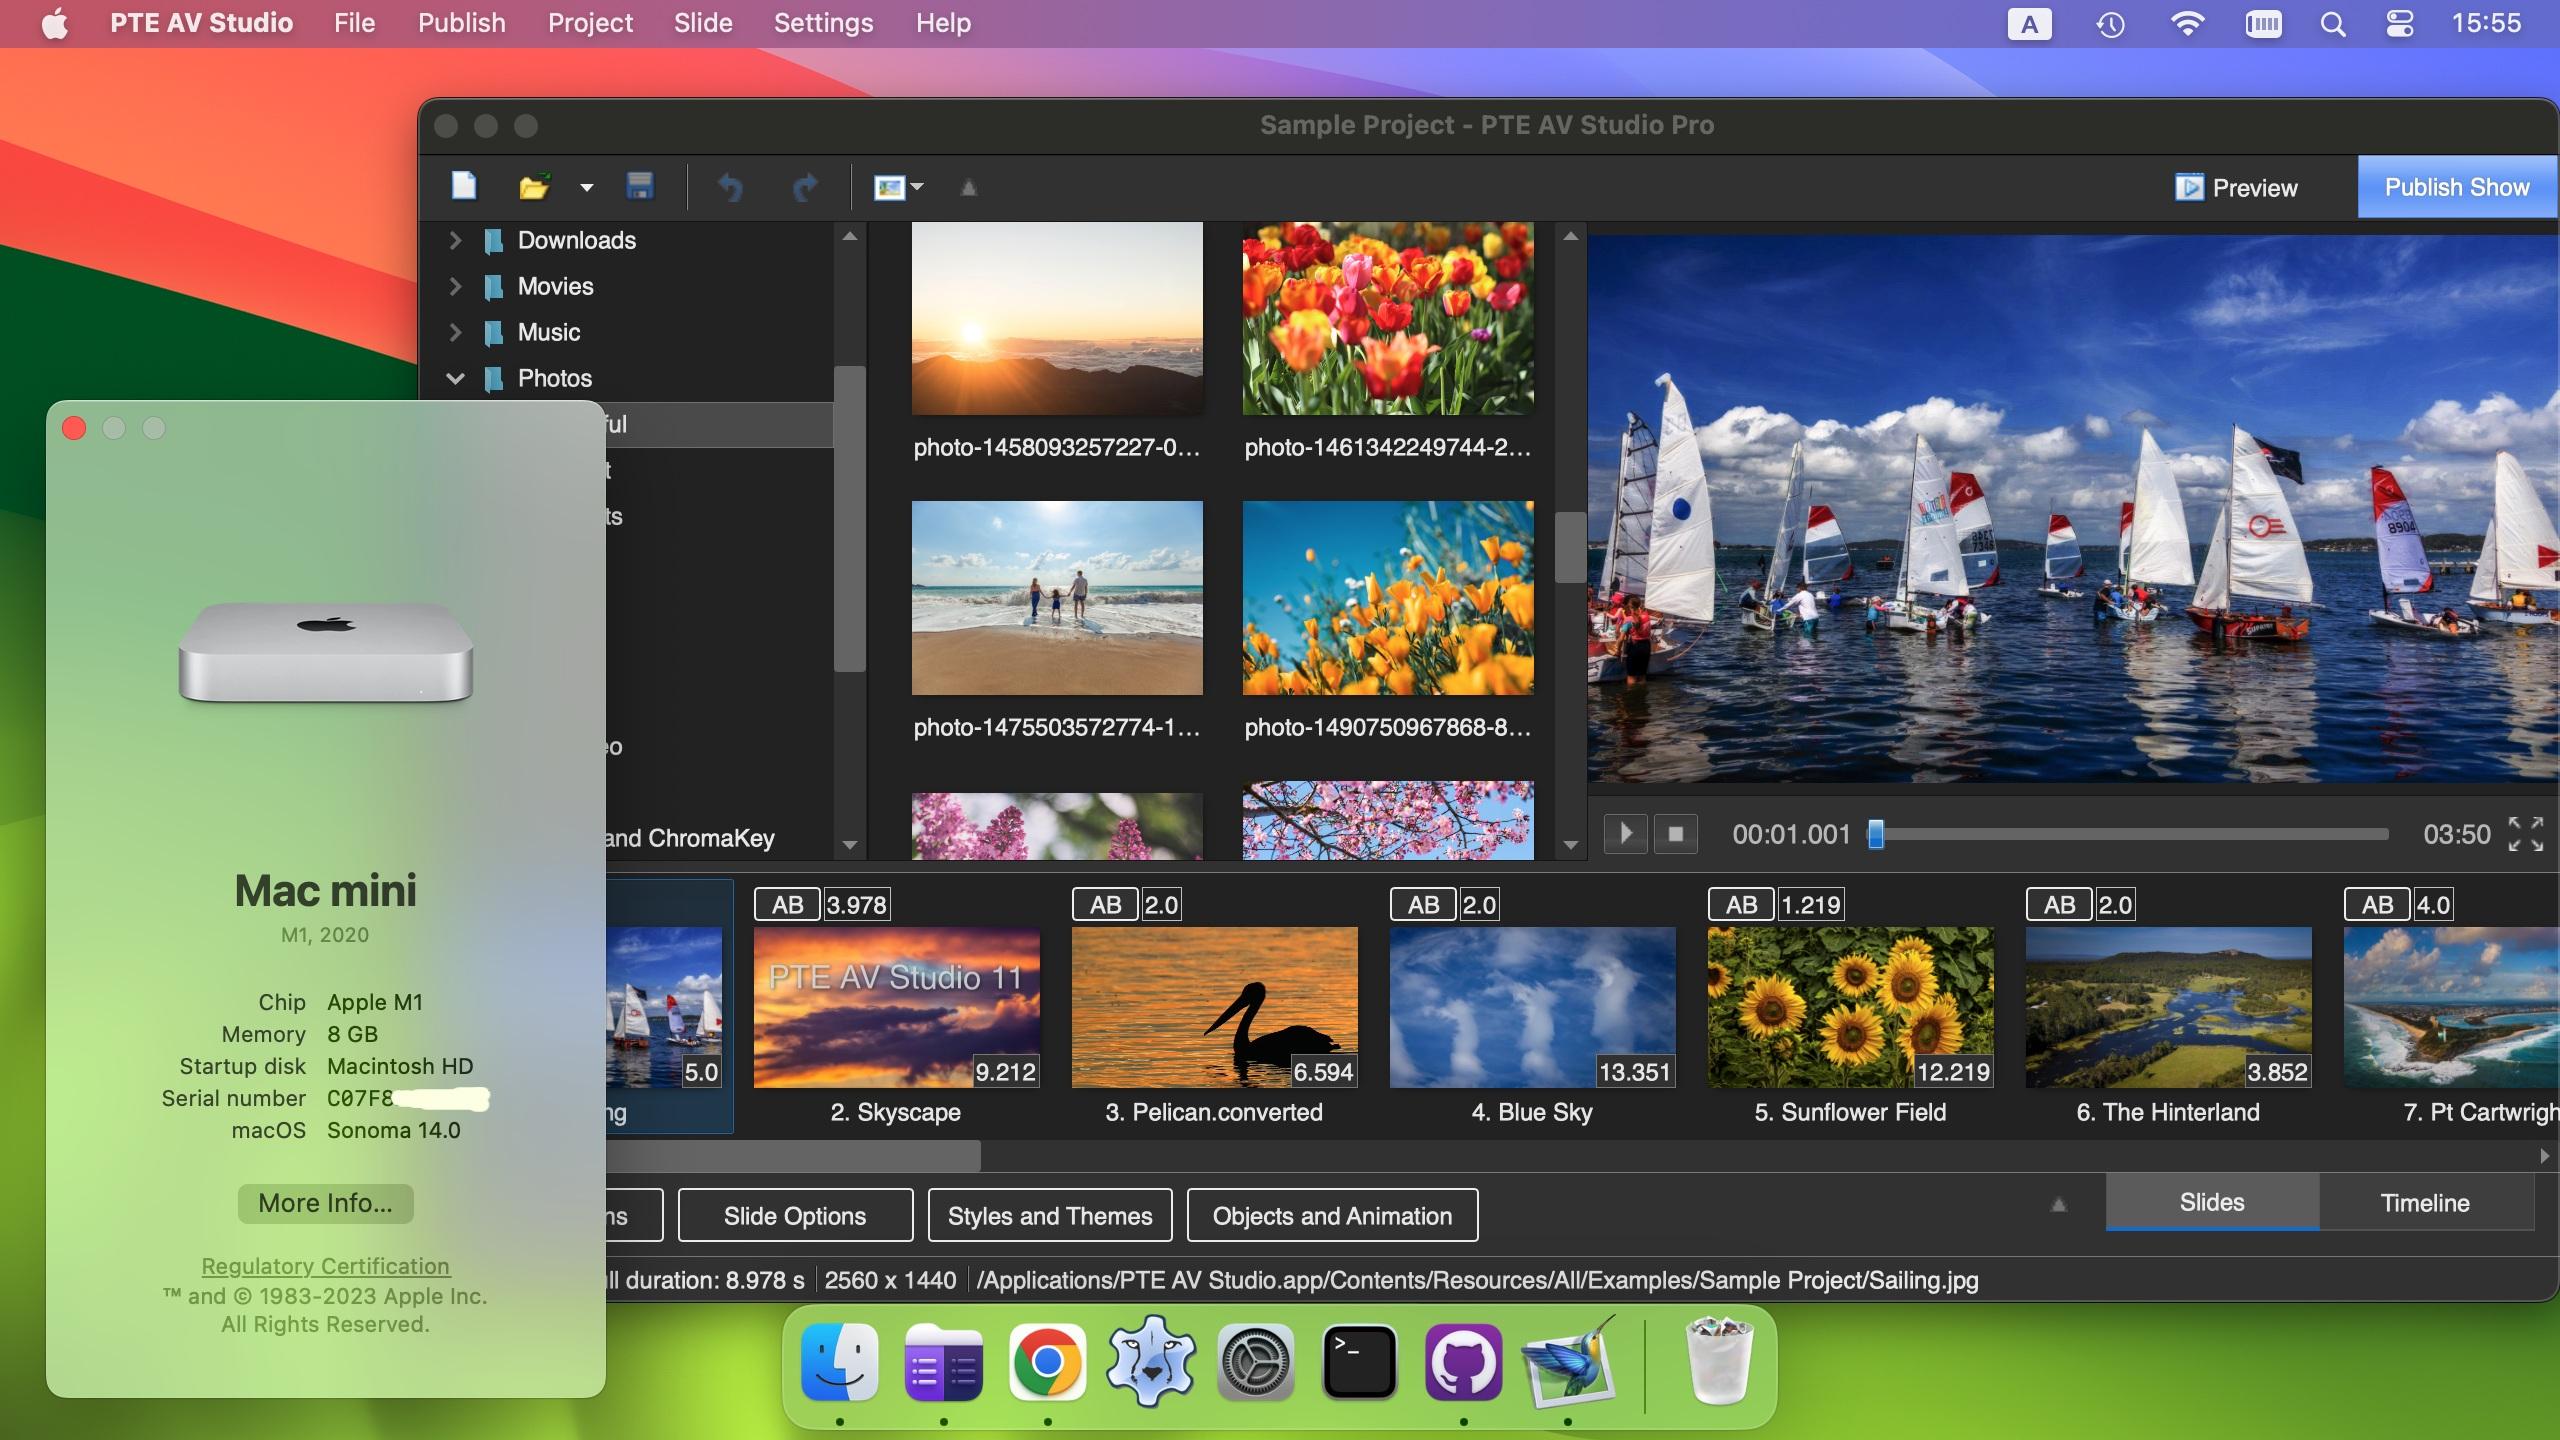Image resolution: width=2560 pixels, height=1440 pixels.
Task: Expand the Music folder
Action: coord(455,332)
